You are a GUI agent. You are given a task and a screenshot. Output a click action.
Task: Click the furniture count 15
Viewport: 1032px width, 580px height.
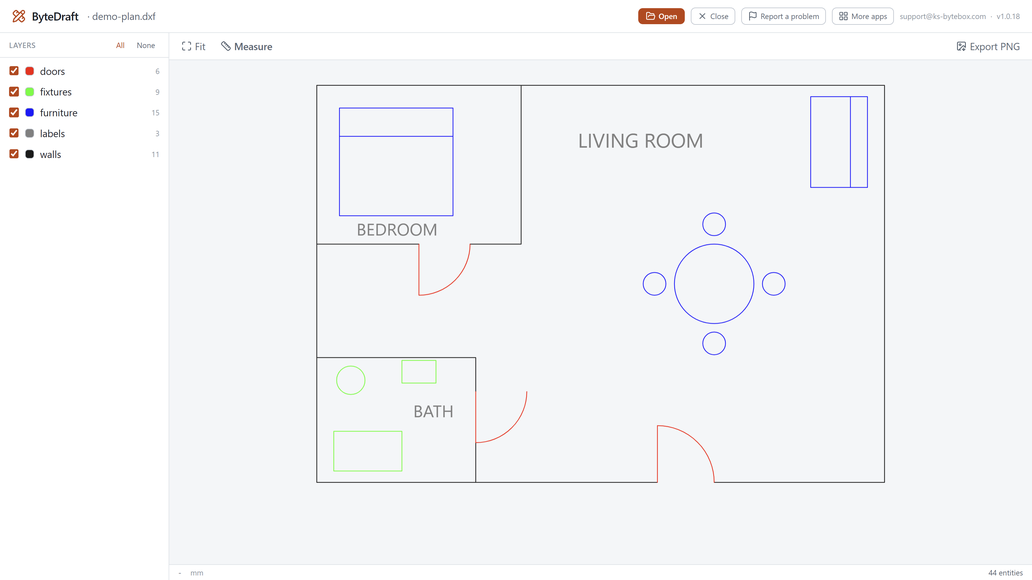pyautogui.click(x=155, y=113)
